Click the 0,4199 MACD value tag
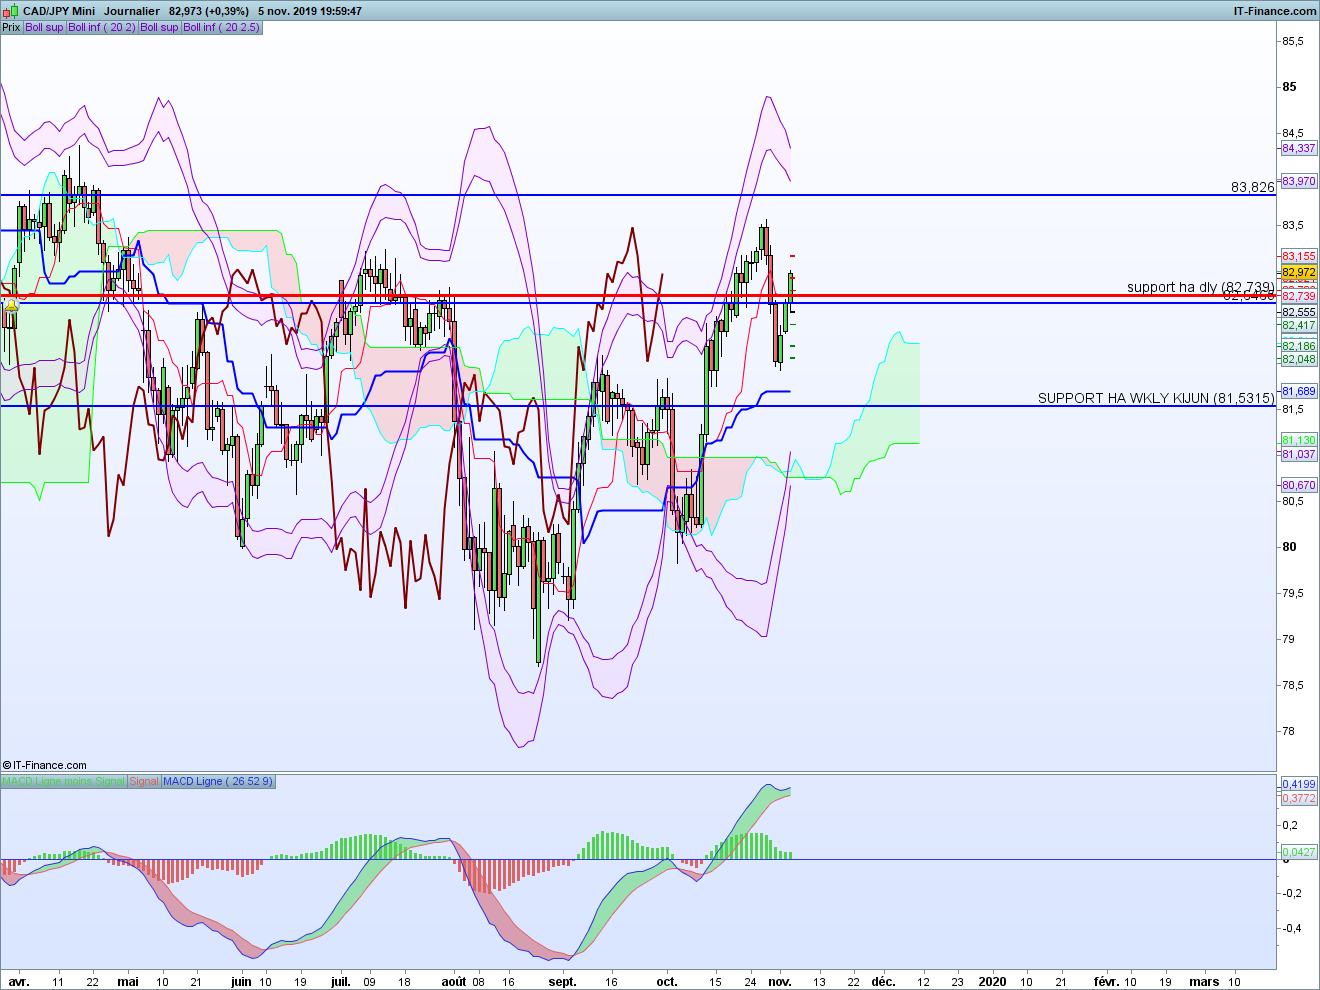The image size is (1320, 990). click(1299, 784)
